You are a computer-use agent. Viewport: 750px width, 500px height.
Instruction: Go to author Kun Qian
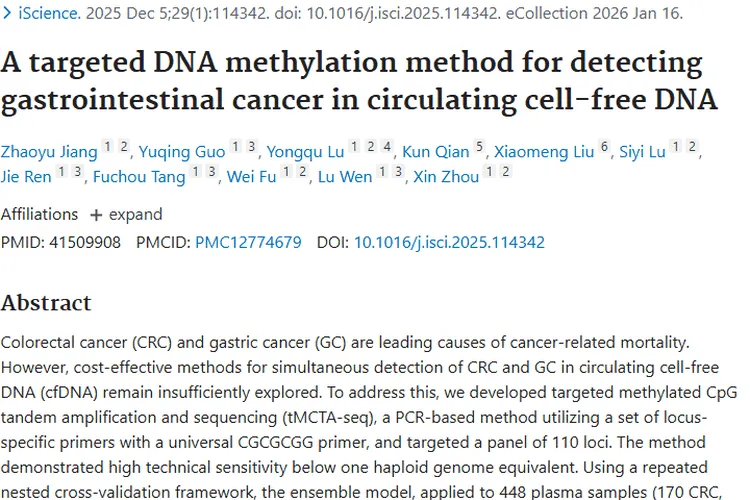coord(435,152)
